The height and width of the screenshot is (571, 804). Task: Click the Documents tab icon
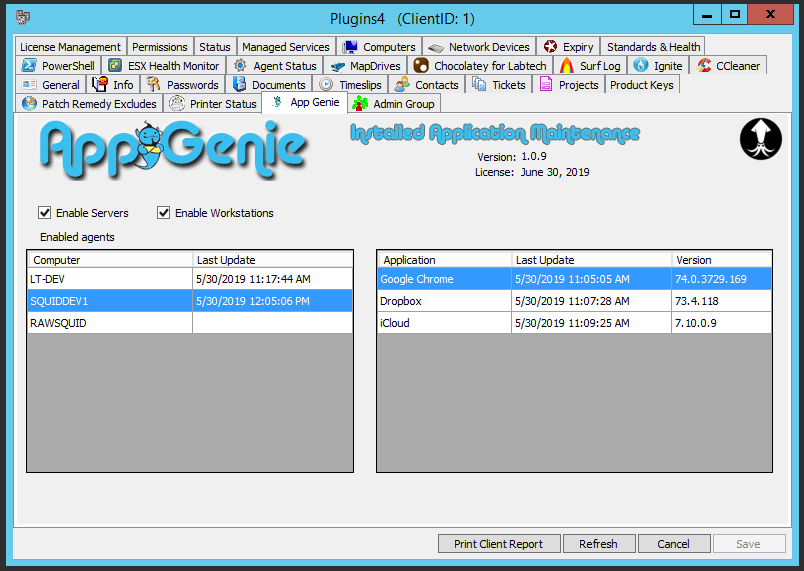pos(239,85)
